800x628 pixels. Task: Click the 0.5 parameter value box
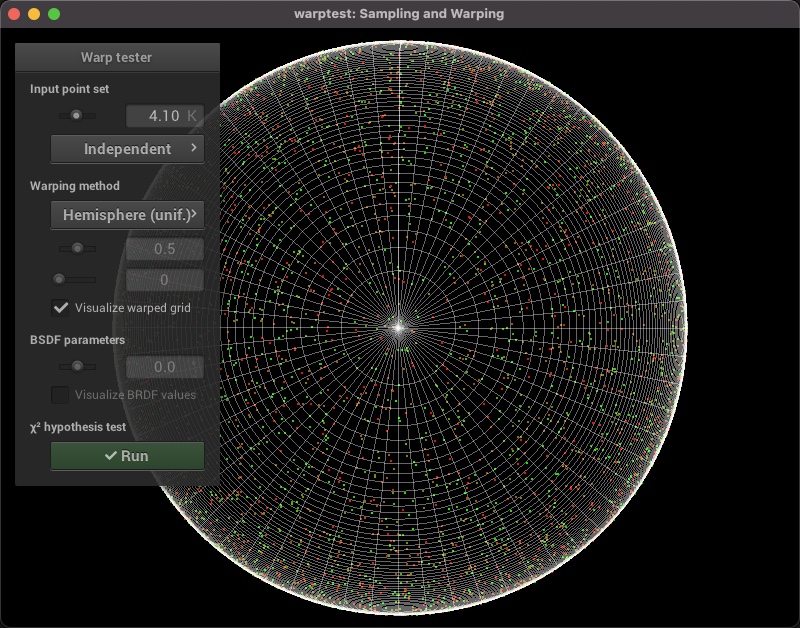pos(164,248)
